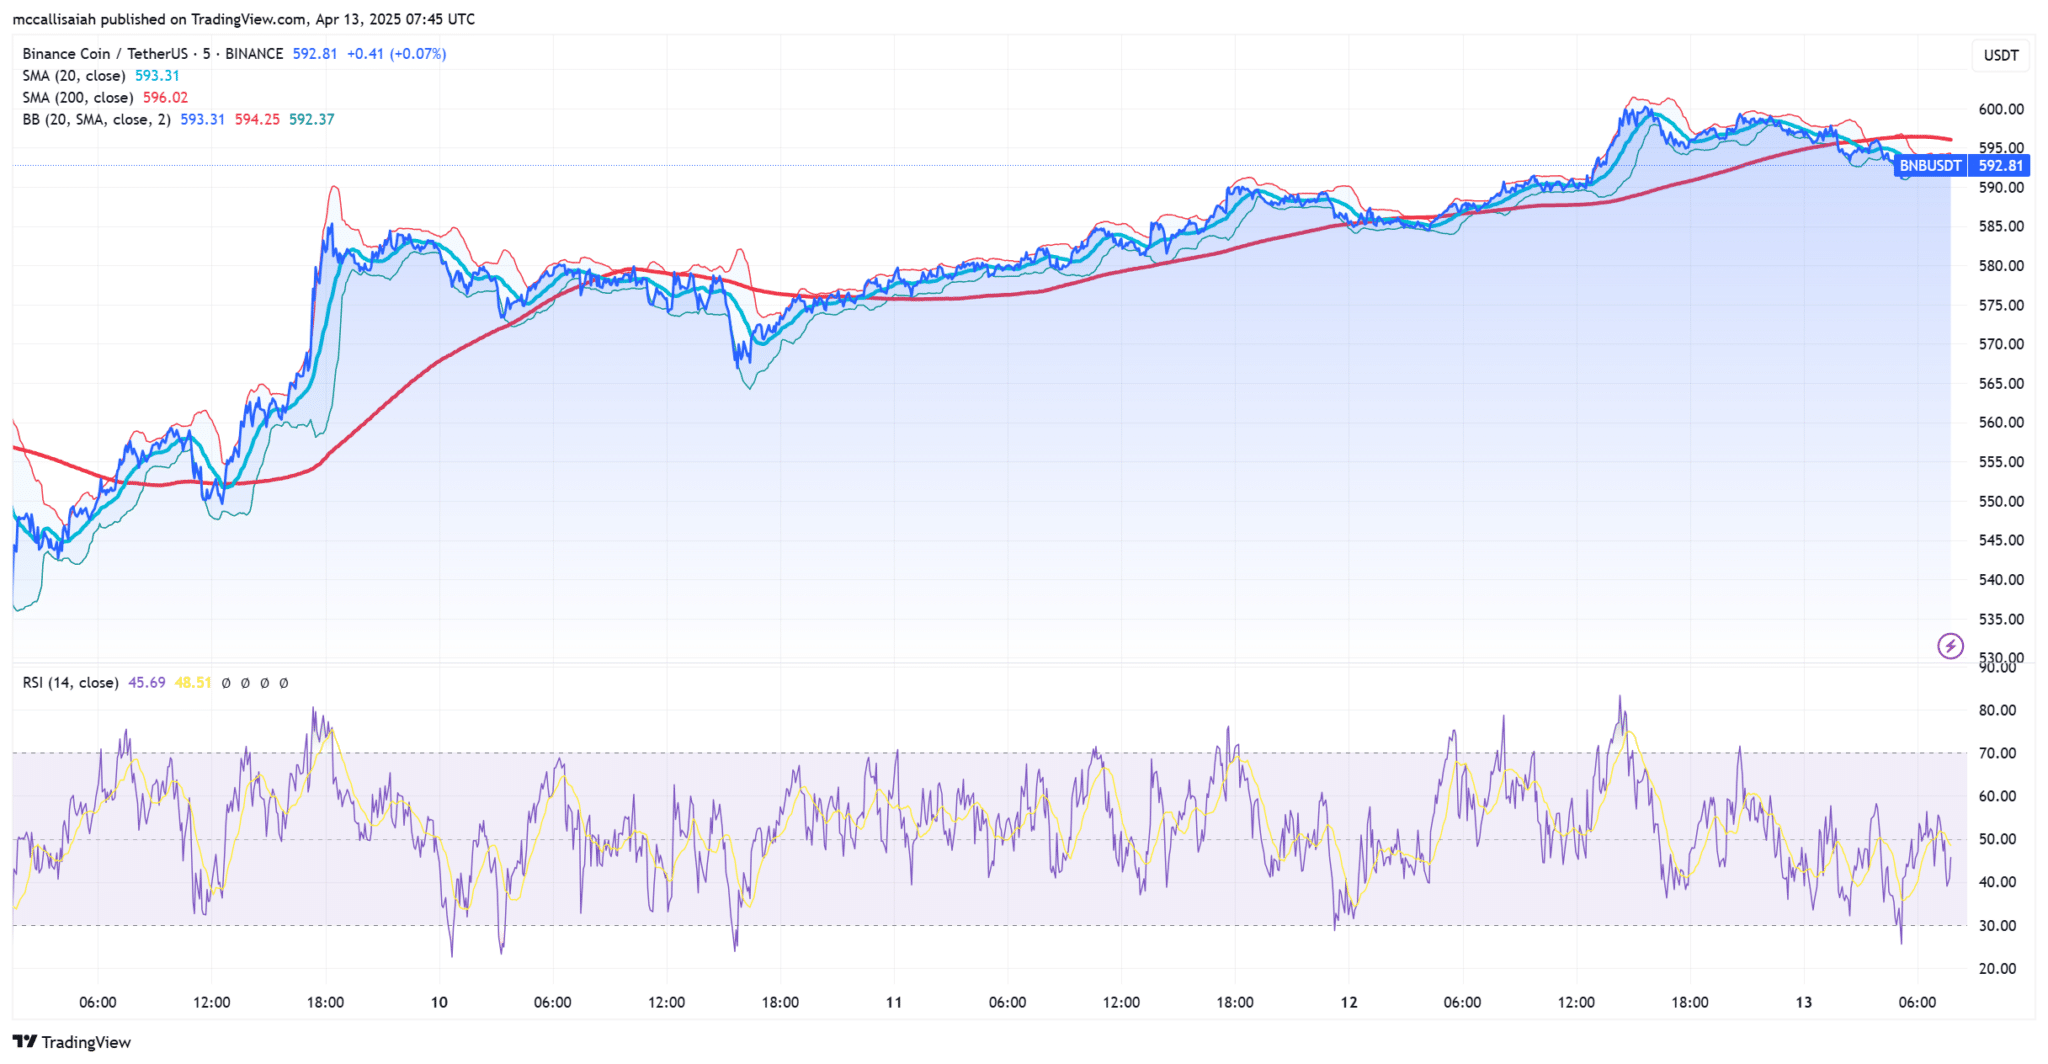2048x1064 pixels.
Task: Click the BNBUSDT symbol price label
Action: pyautogui.click(x=1929, y=166)
